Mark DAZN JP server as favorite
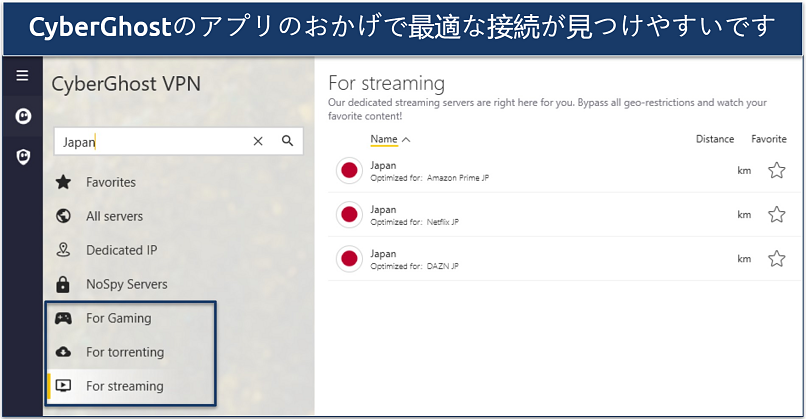Viewport: 806px width, 419px height. point(776,259)
